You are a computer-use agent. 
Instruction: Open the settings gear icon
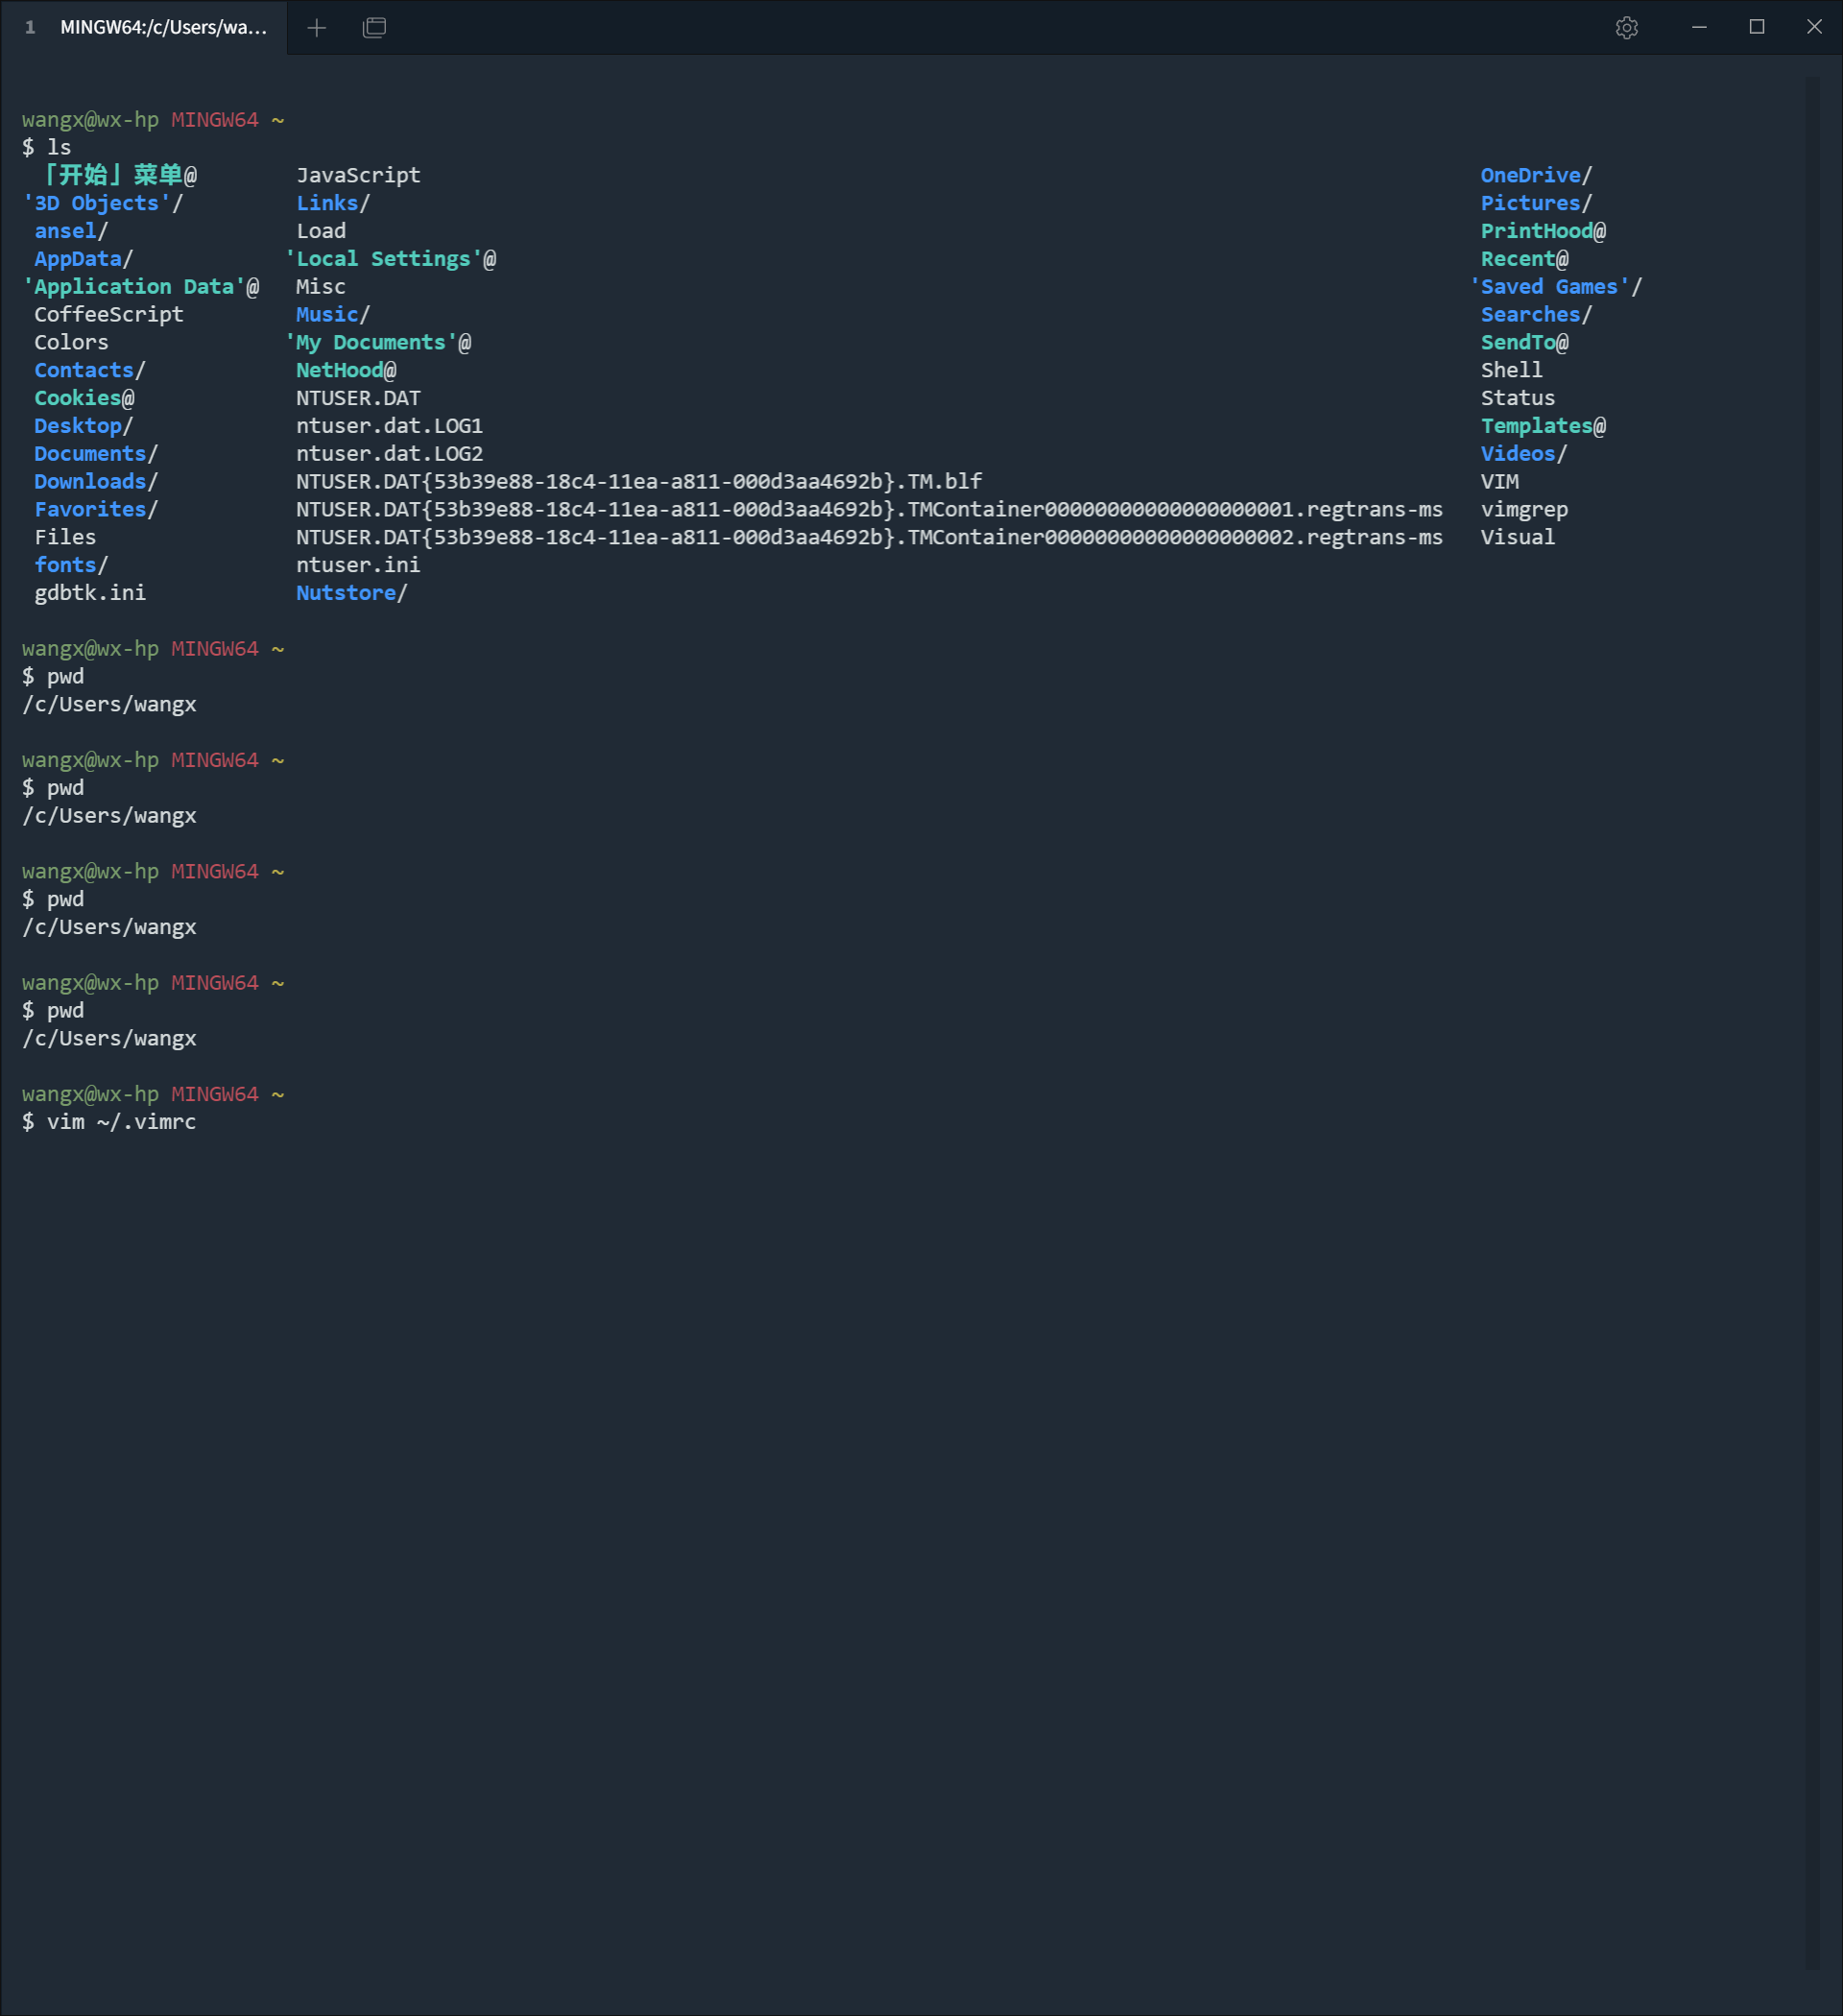click(x=1626, y=28)
